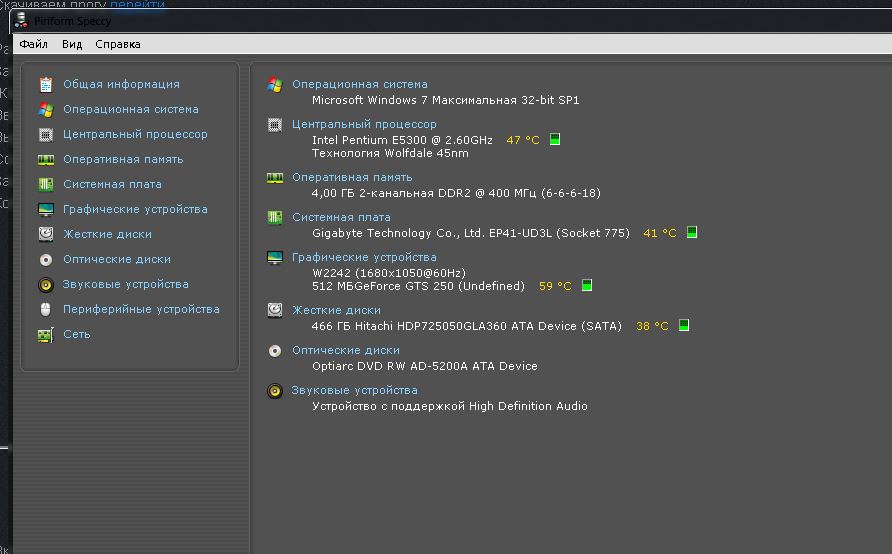This screenshot has height=554, width=892.
Task: Select Графические устройства in the sidebar
Action: coord(135,209)
